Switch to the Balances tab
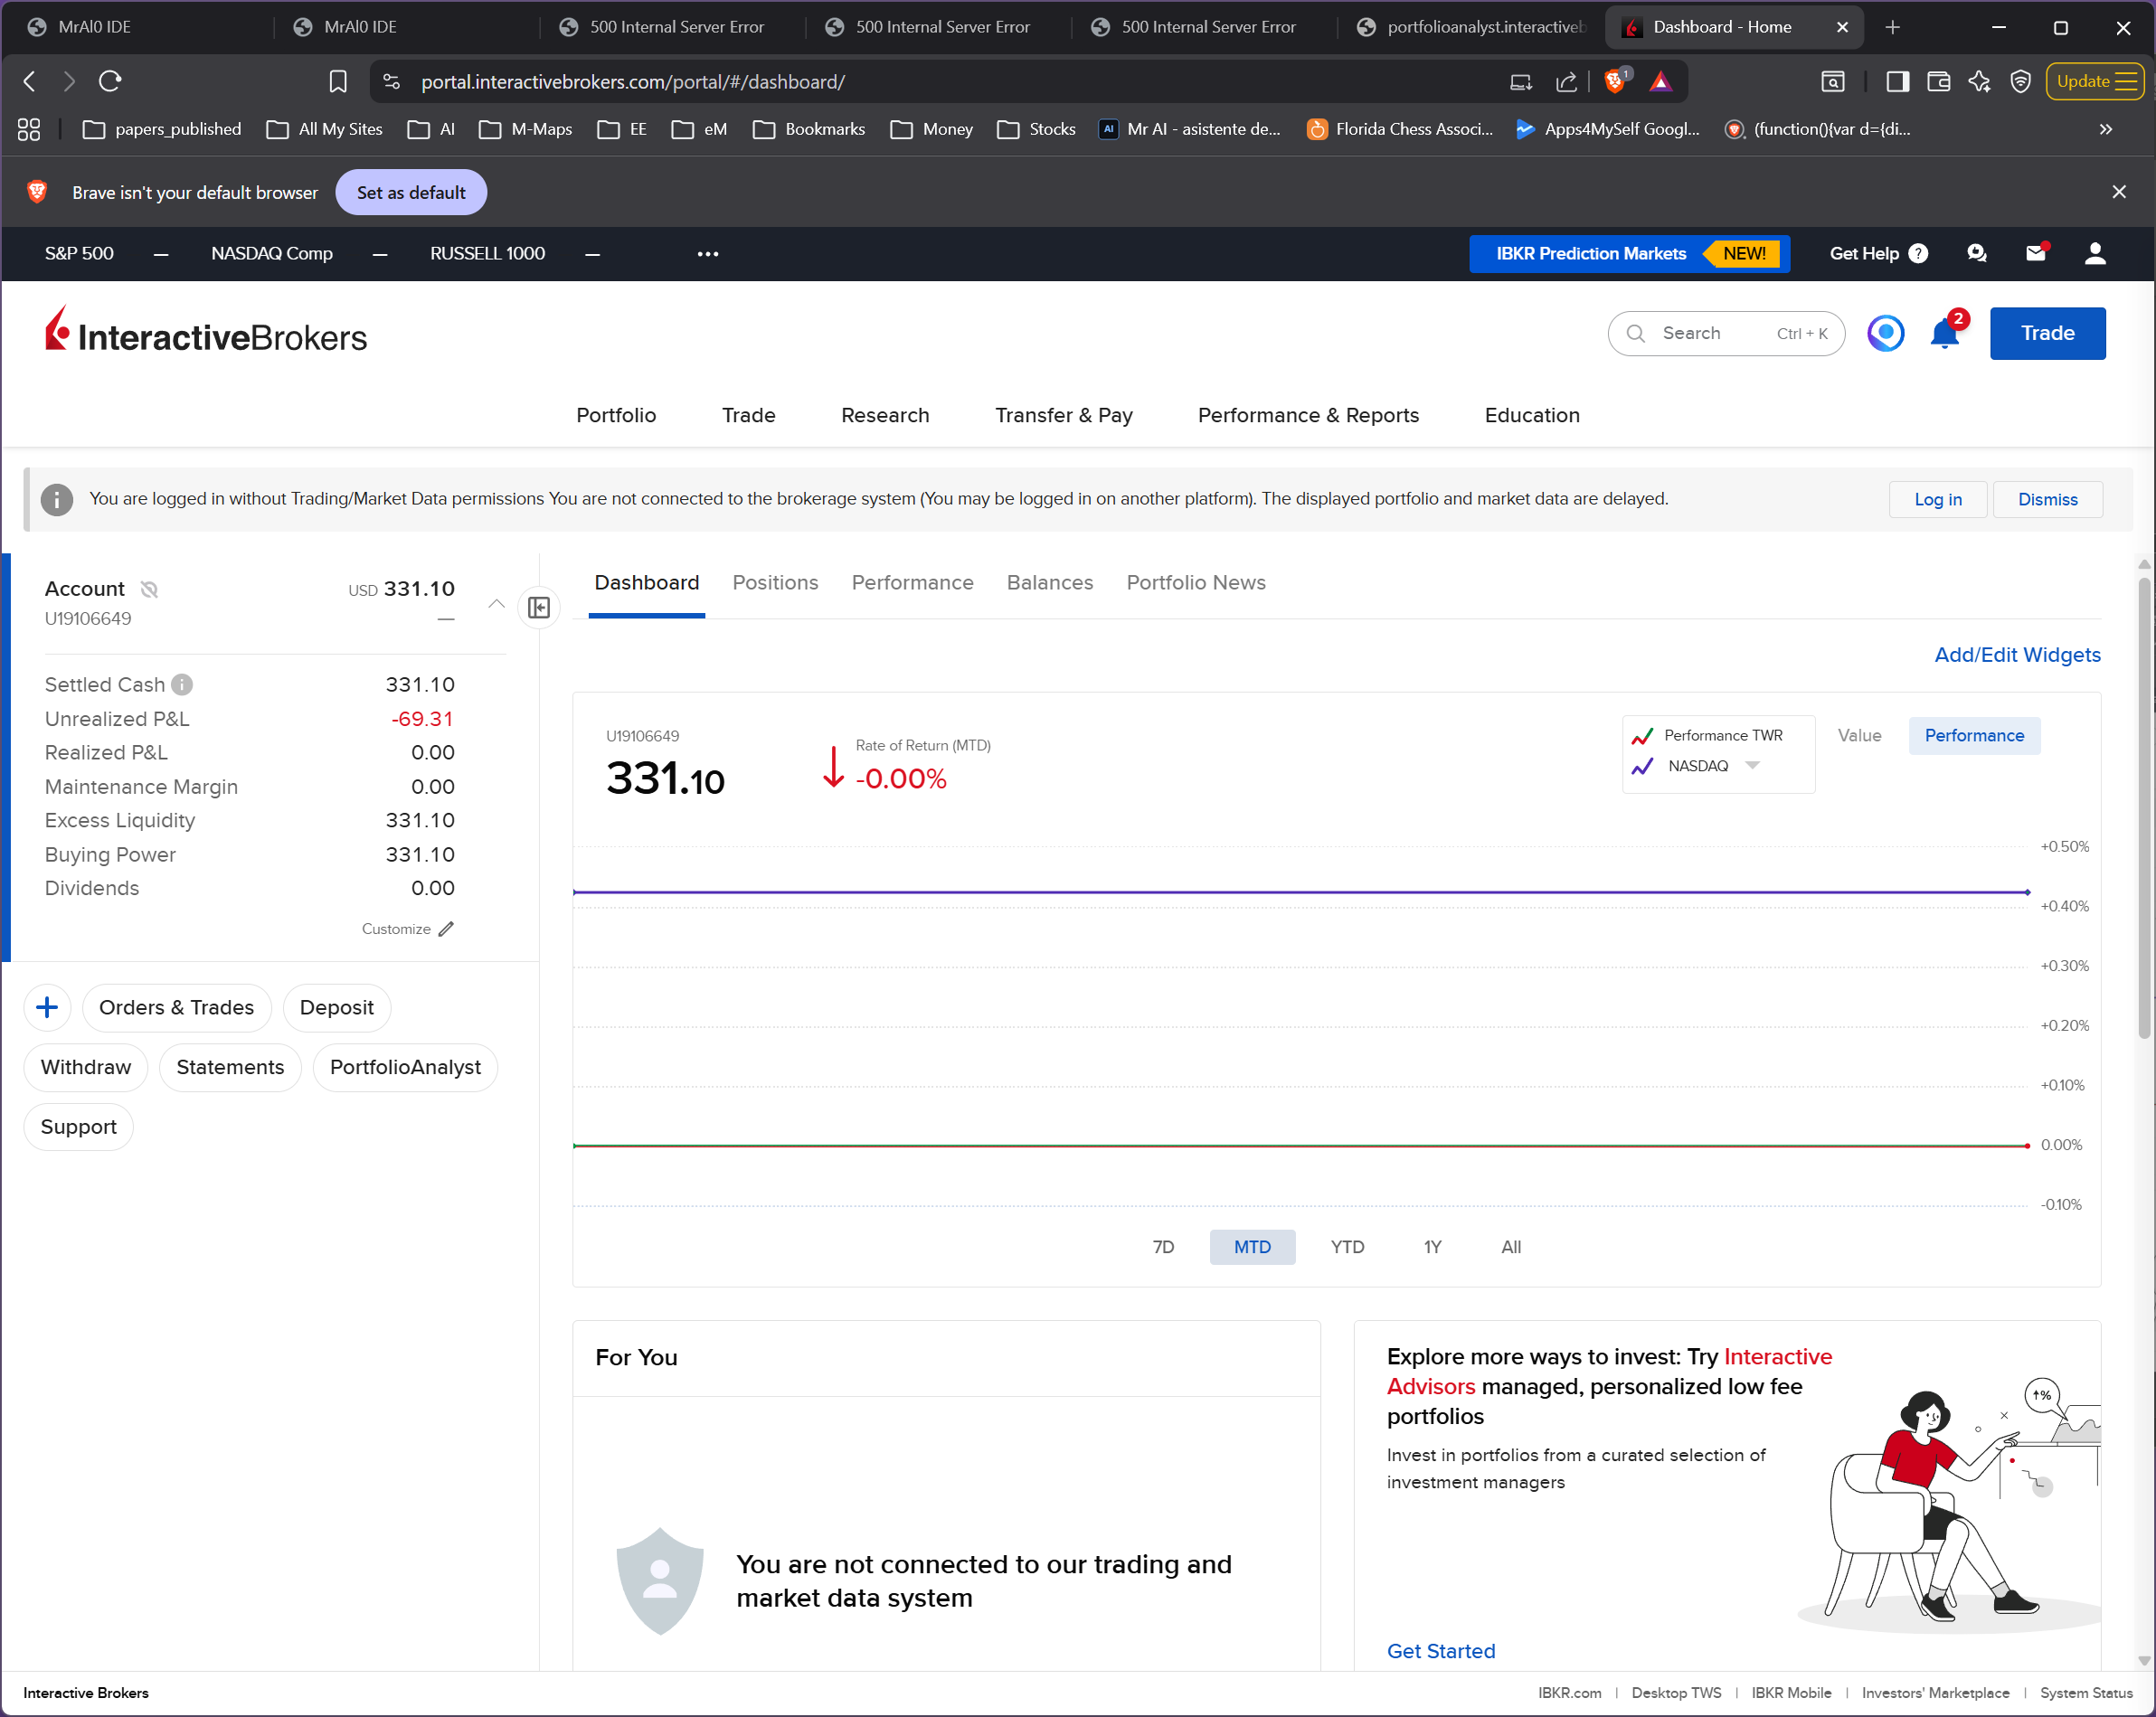Image resolution: width=2156 pixels, height=1717 pixels. click(x=1050, y=582)
